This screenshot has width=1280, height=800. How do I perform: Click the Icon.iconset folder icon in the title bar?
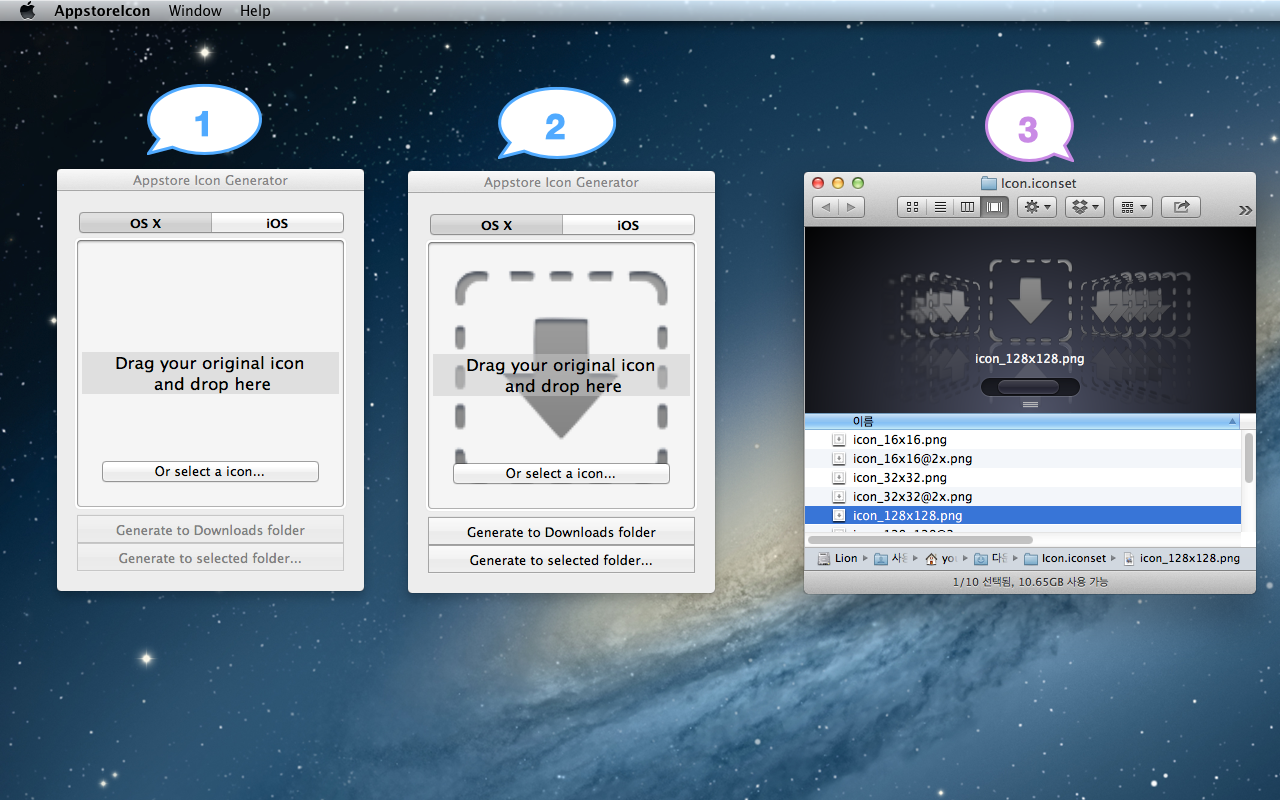point(989,183)
